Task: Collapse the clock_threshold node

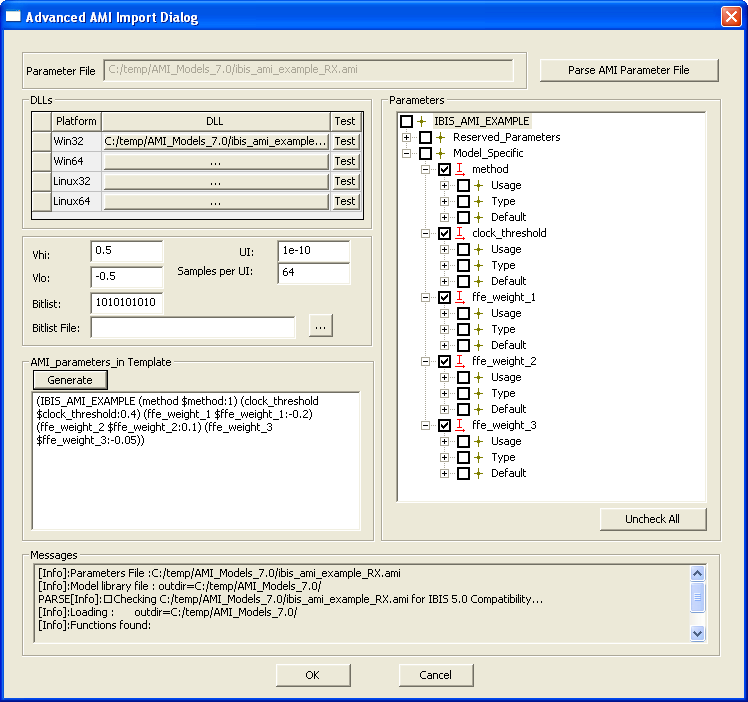Action: pyautogui.click(x=426, y=233)
